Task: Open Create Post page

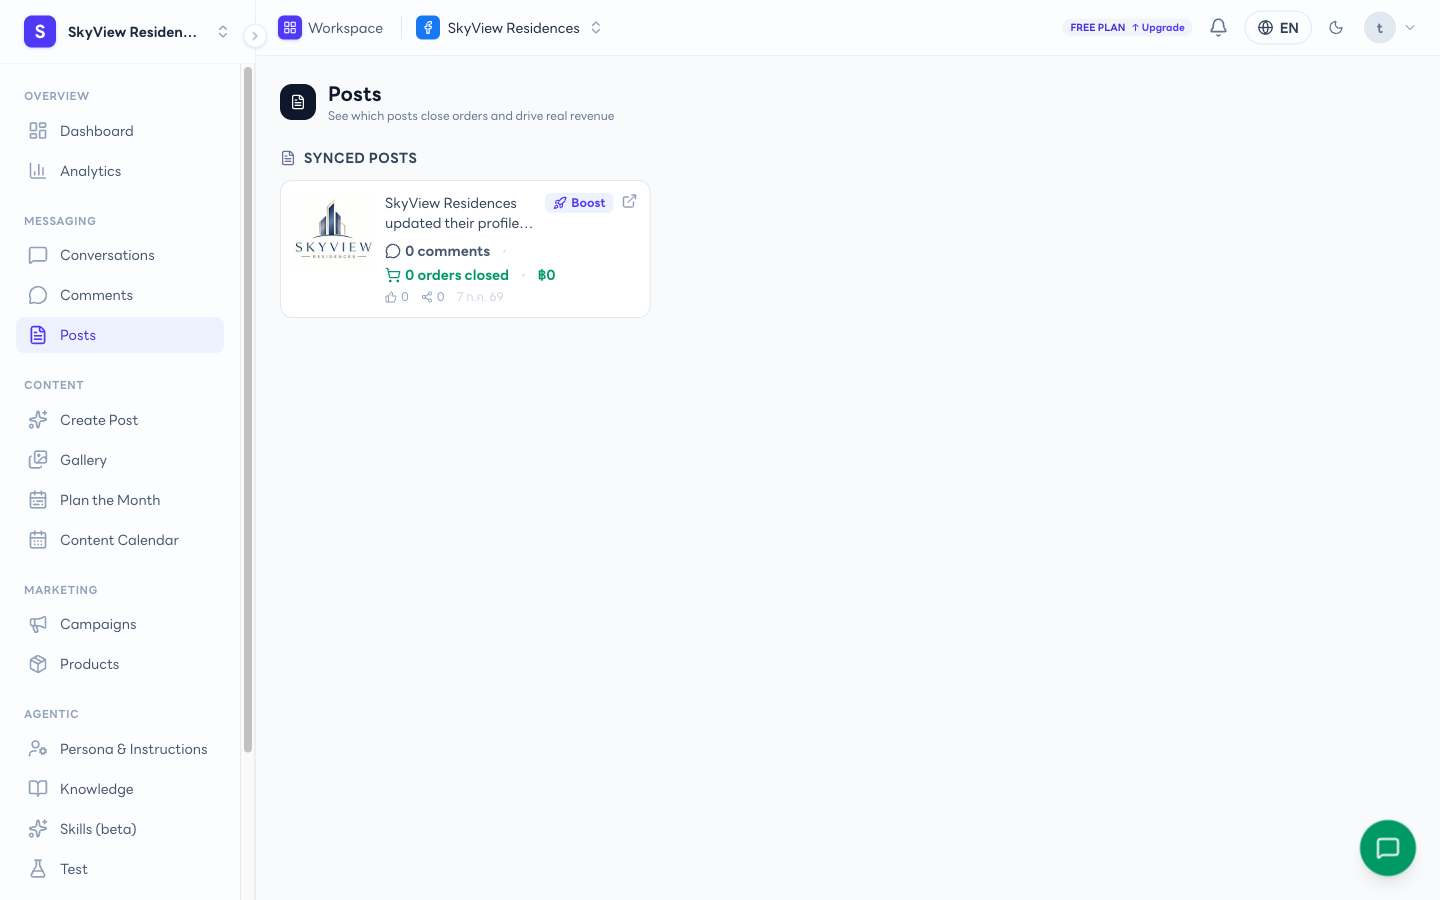Action: 120,420
